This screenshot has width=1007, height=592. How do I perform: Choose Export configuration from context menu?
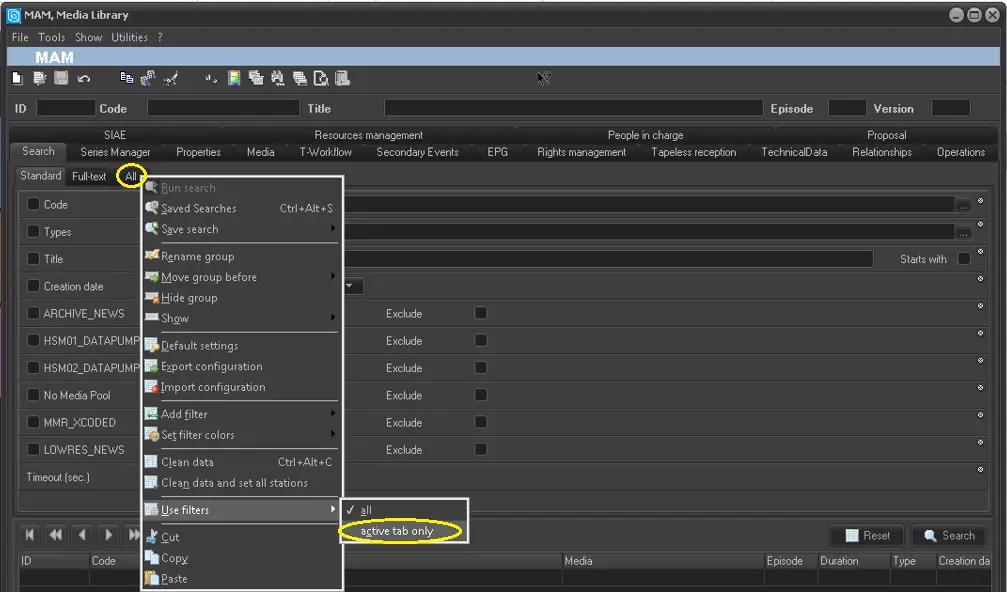(x=211, y=367)
